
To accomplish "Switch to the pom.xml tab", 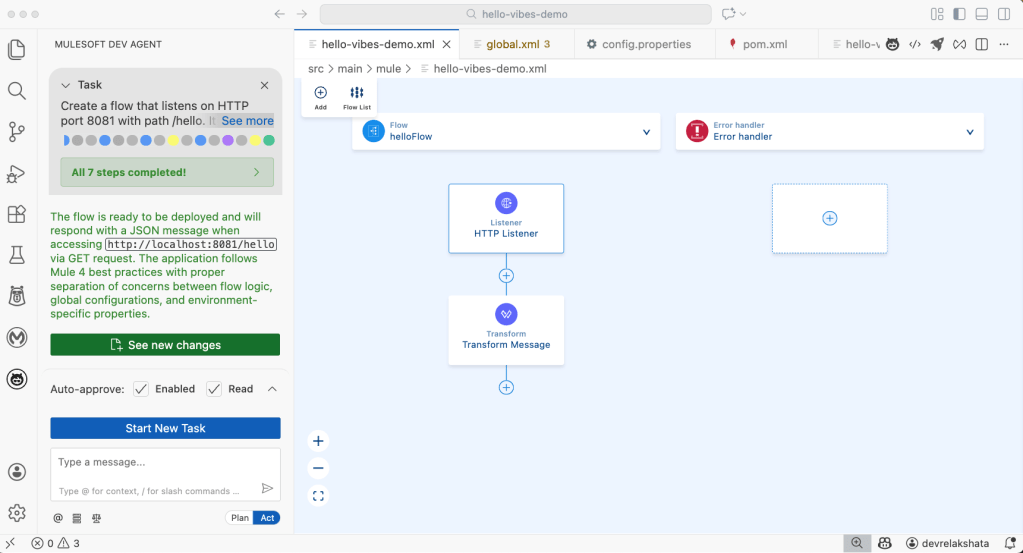I will [x=765, y=44].
